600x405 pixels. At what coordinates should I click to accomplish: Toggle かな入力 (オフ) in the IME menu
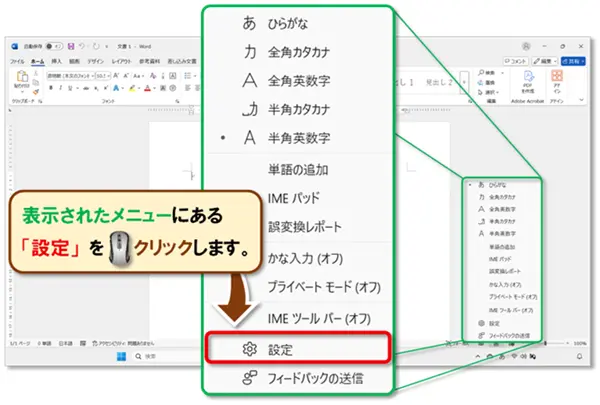(x=303, y=258)
